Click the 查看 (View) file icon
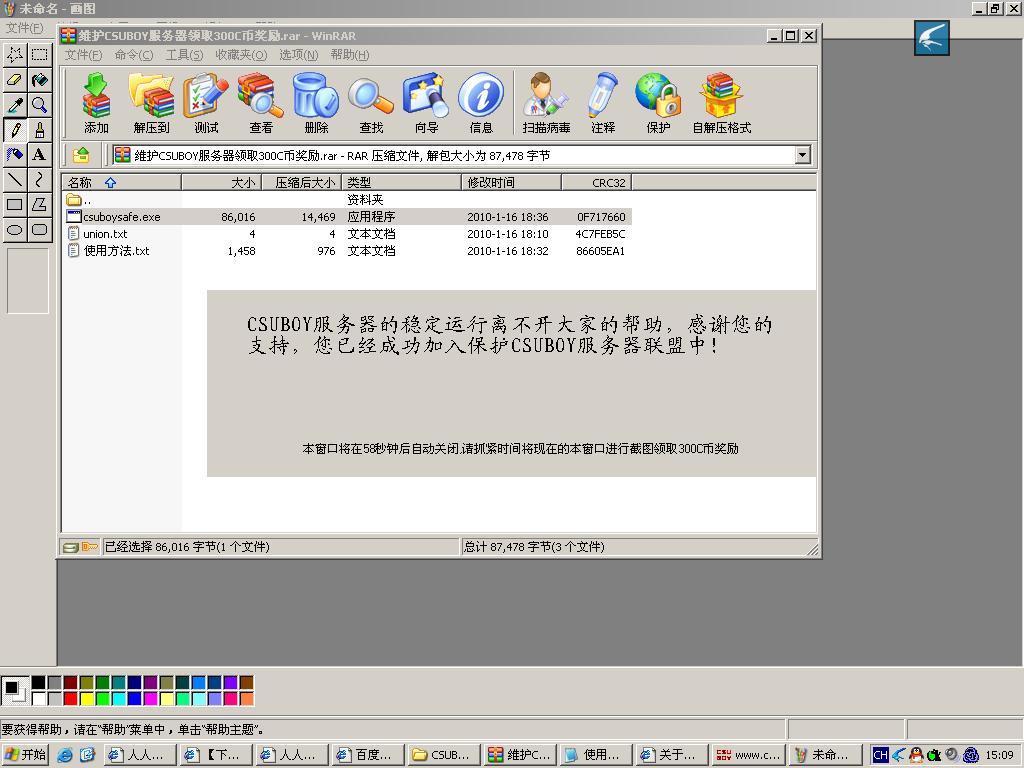1024x768 pixels. (x=261, y=103)
